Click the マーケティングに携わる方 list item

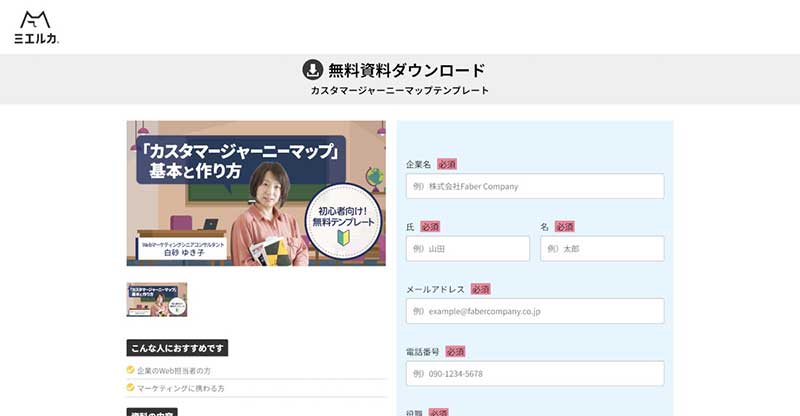tap(181, 388)
